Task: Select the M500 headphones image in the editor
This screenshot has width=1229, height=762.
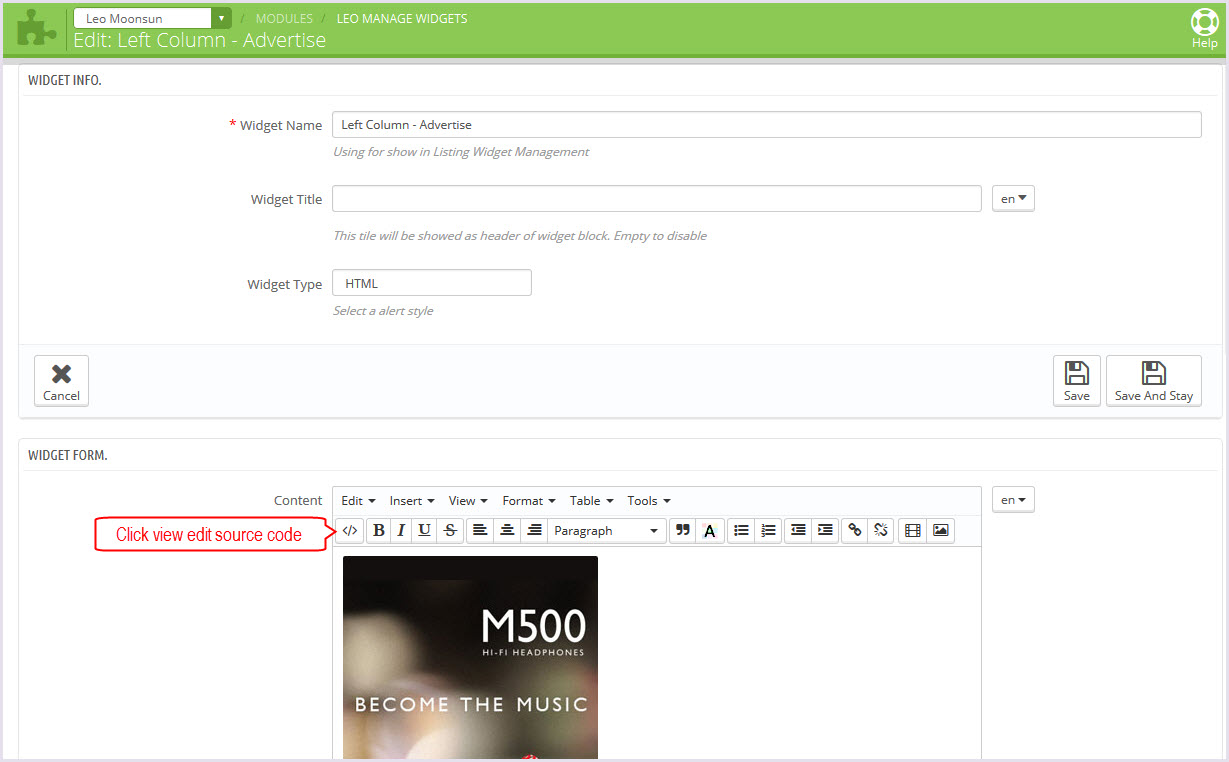Action: 470,657
